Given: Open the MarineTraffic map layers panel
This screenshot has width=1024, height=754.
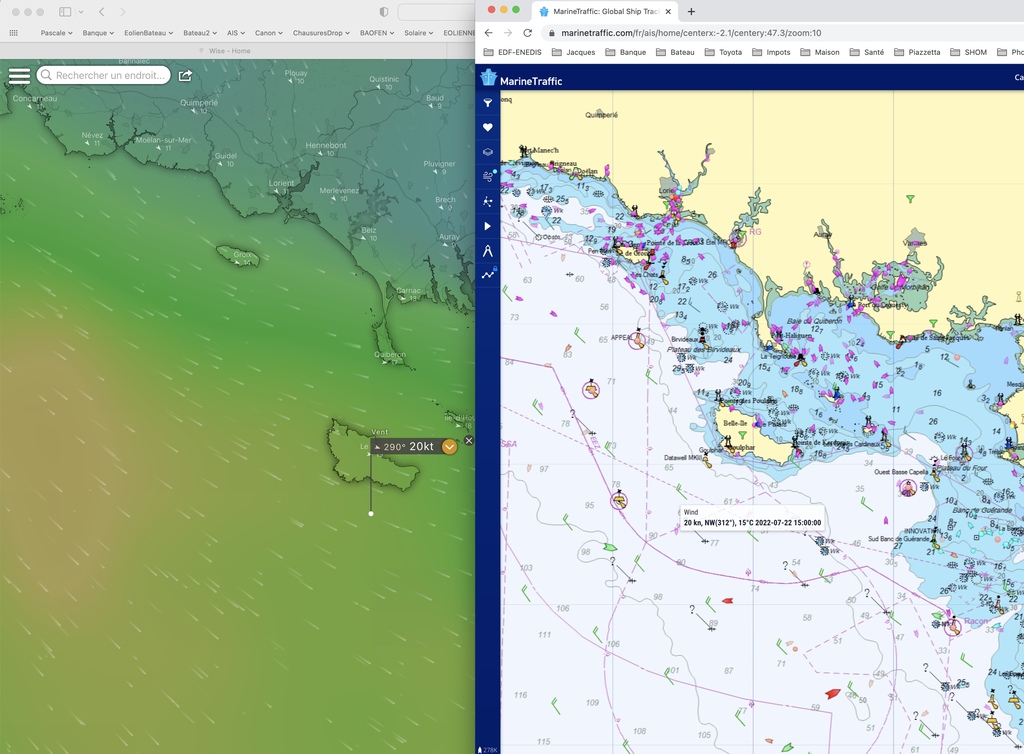Looking at the screenshot, I should [487, 152].
